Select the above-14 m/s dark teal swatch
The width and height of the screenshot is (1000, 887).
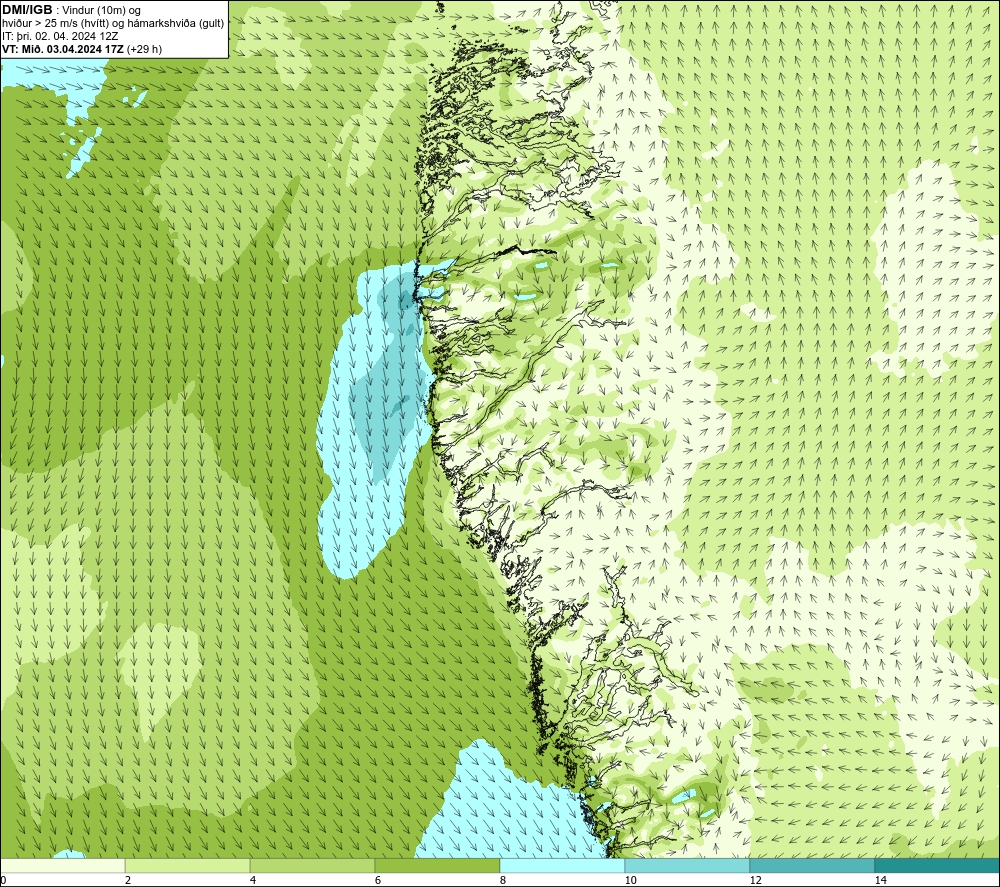coord(938,865)
